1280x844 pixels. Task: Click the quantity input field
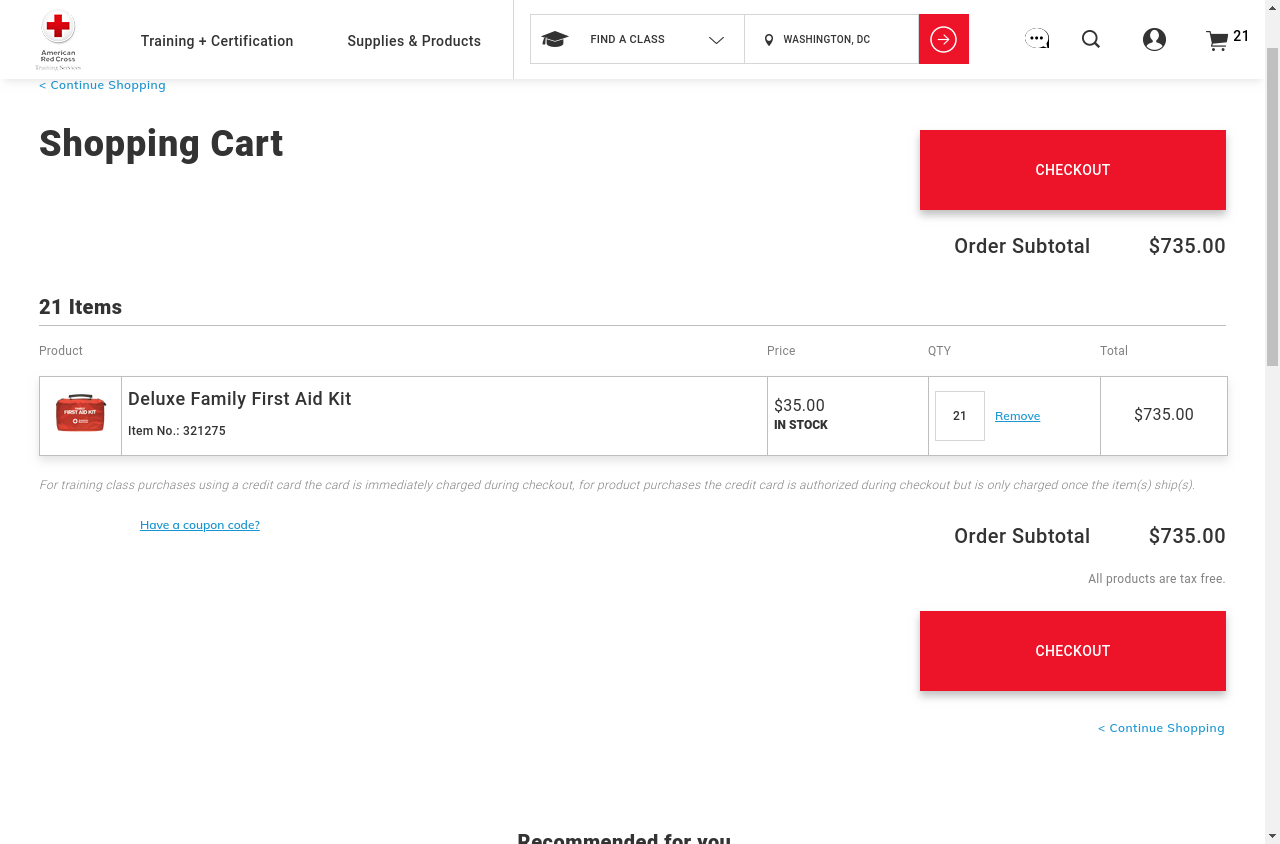click(959, 416)
